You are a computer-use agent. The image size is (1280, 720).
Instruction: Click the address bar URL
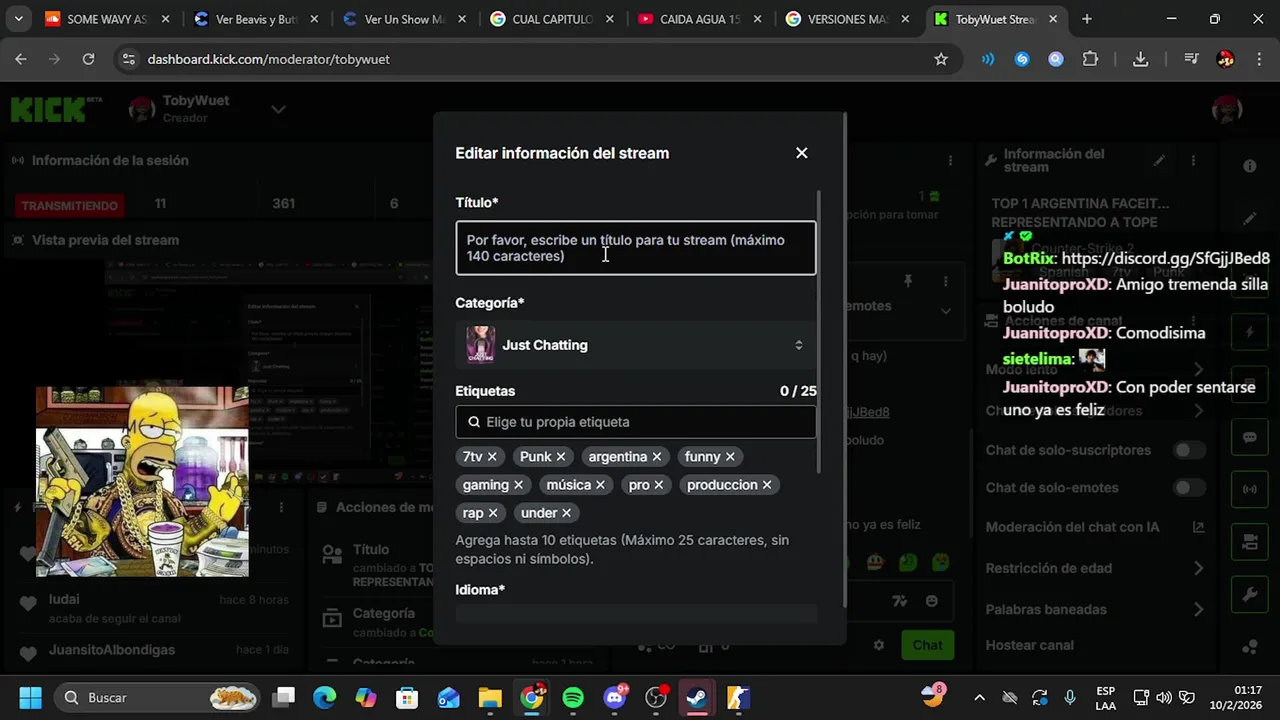click(x=268, y=59)
